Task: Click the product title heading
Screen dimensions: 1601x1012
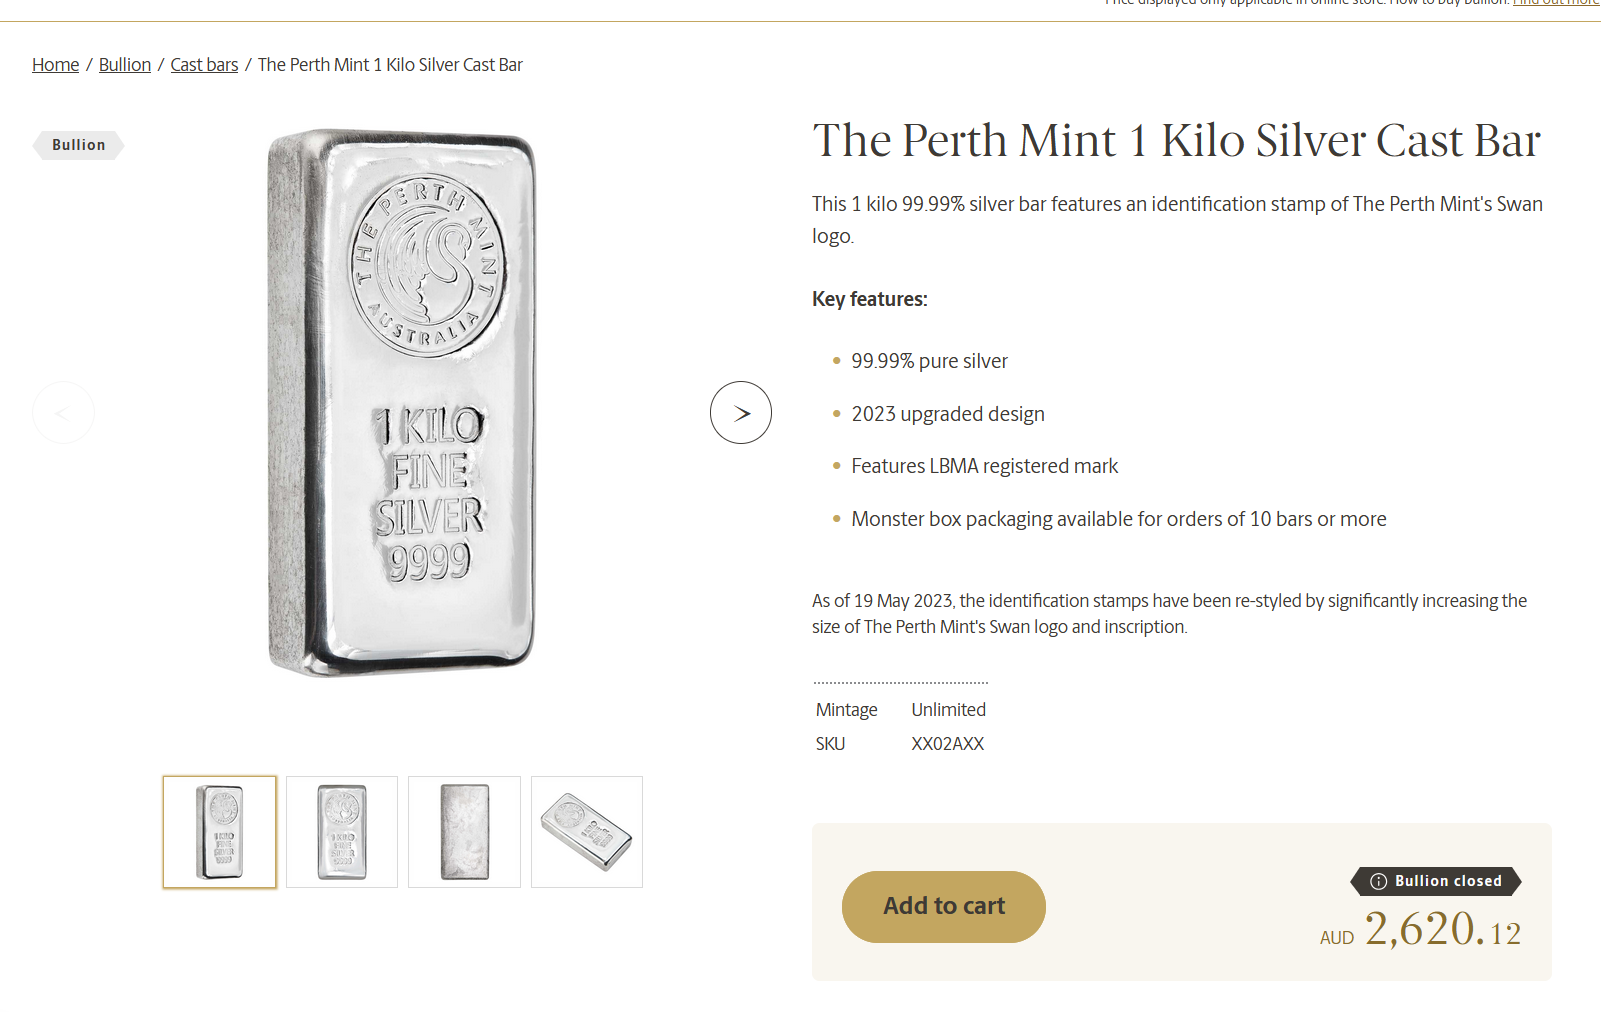Action: 1176,140
